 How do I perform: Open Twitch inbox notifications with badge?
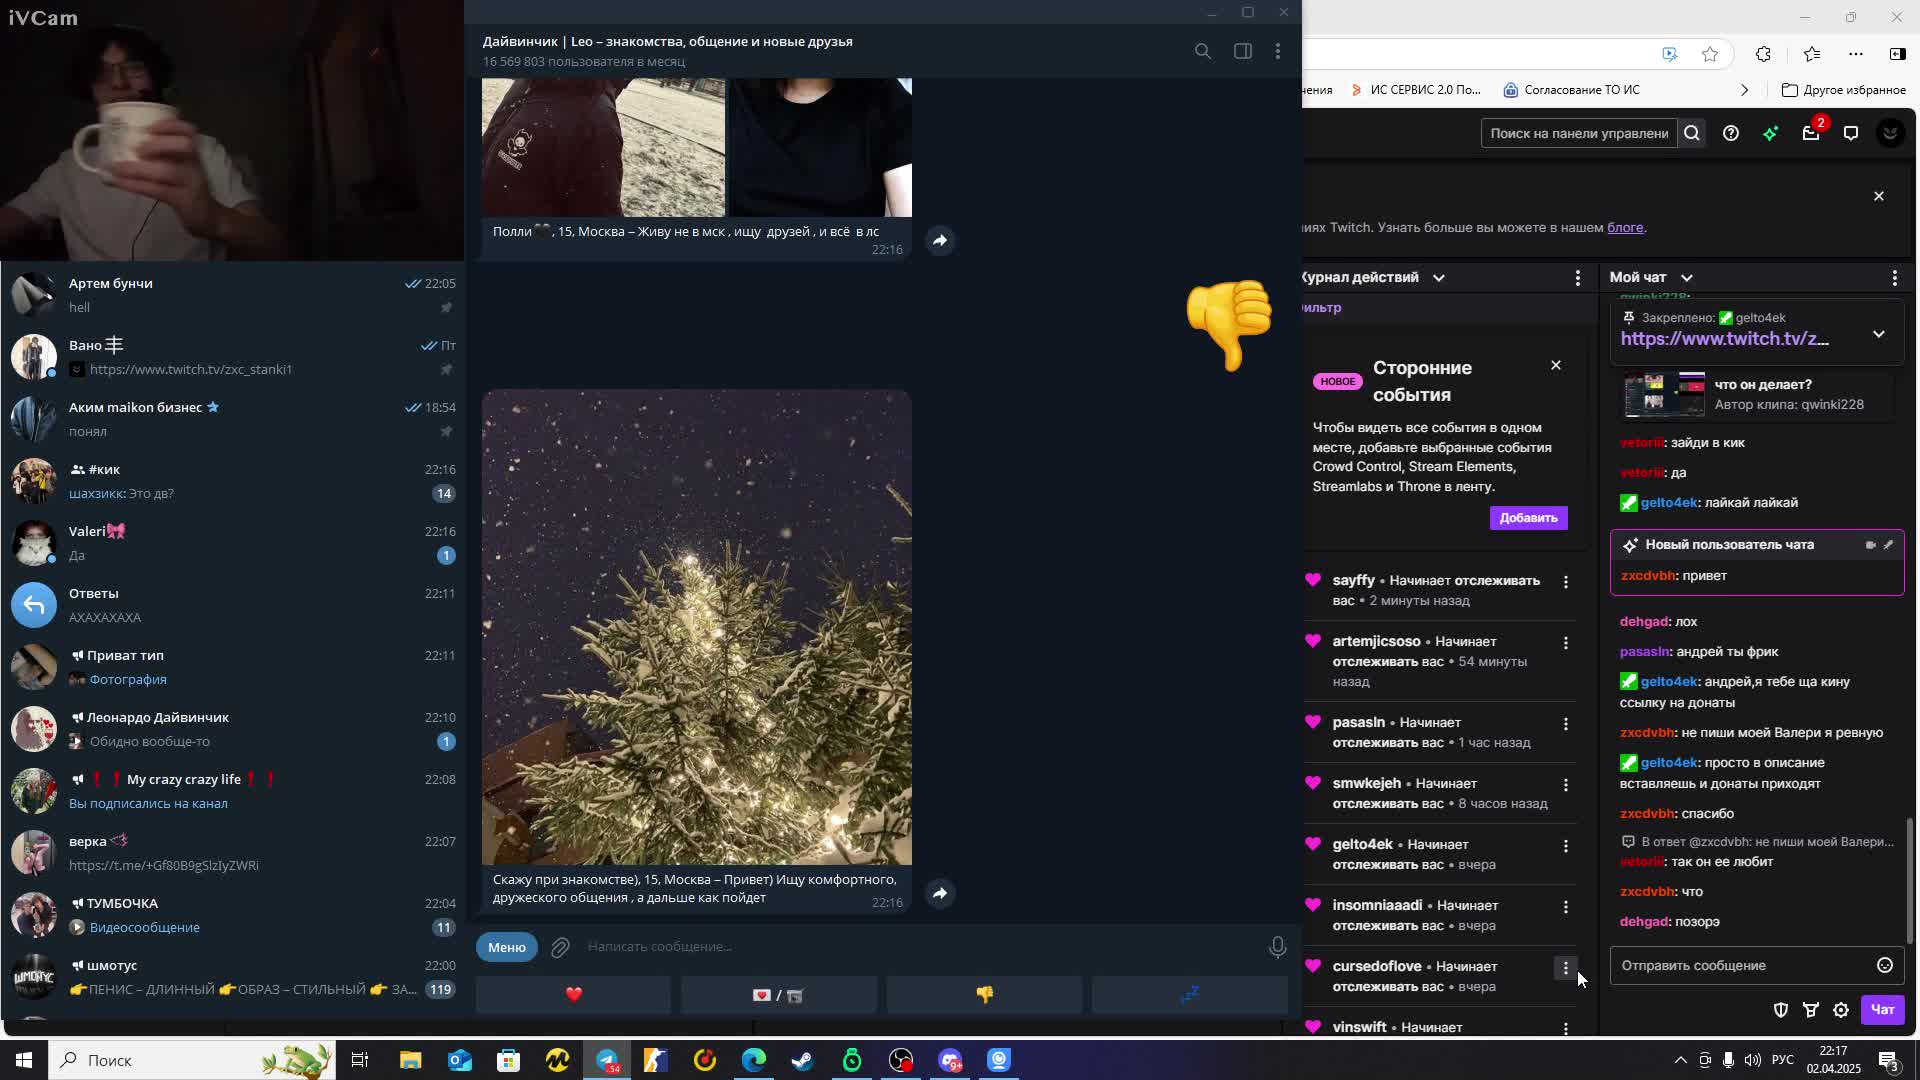[1812, 131]
